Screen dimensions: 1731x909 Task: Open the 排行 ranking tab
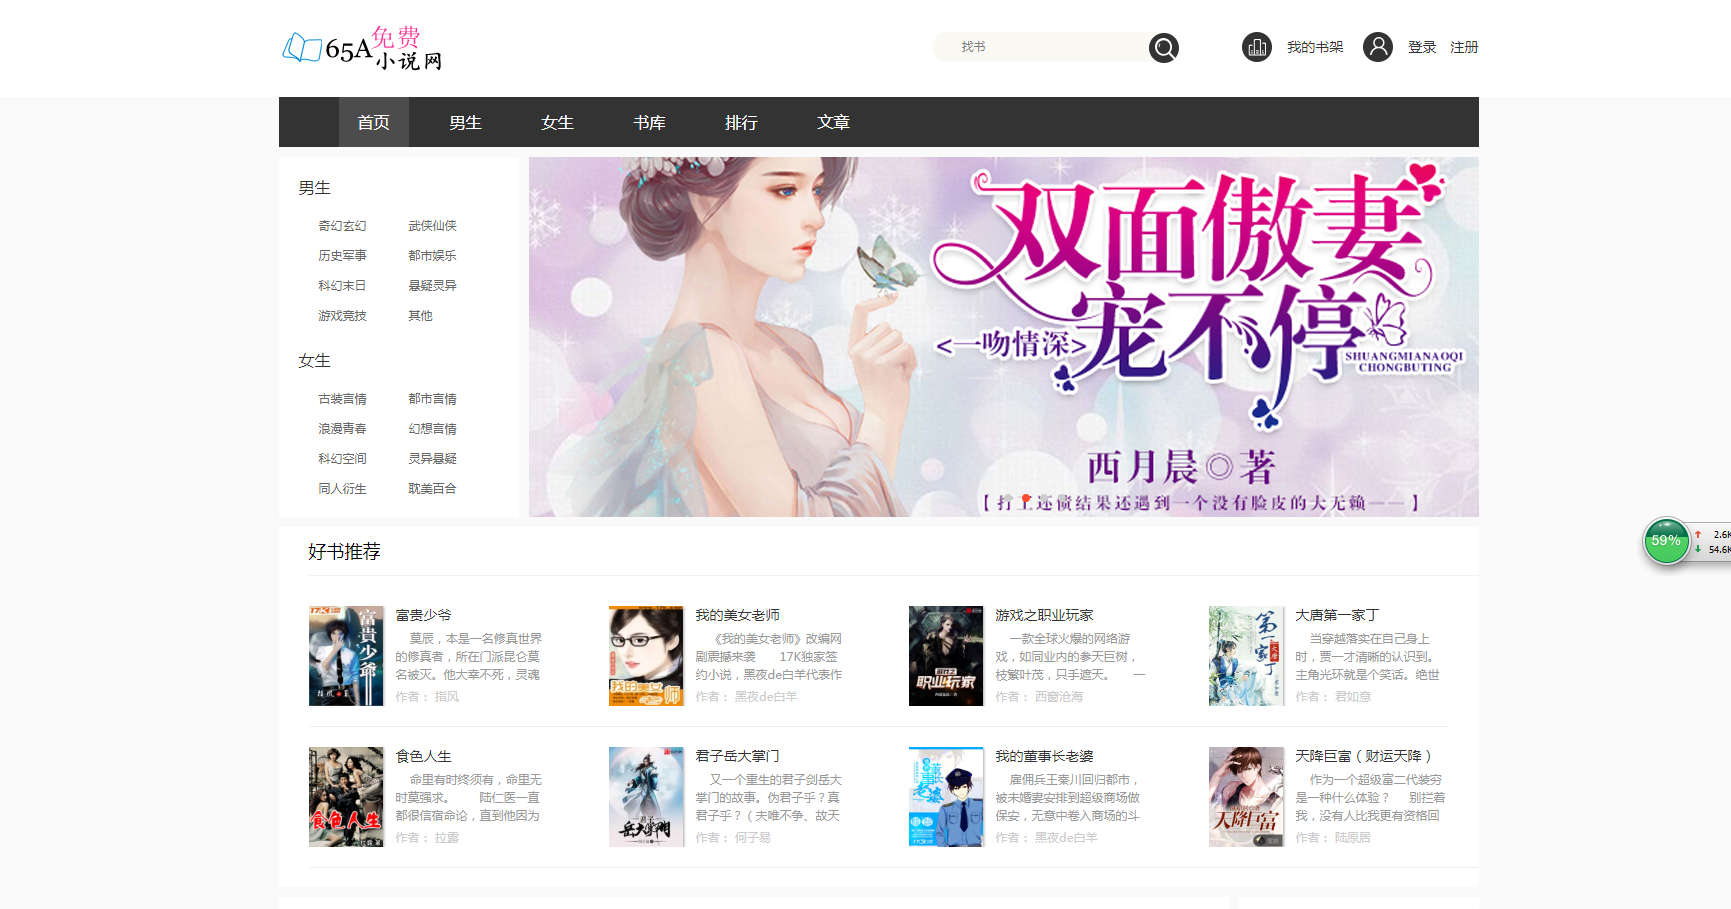click(x=741, y=122)
